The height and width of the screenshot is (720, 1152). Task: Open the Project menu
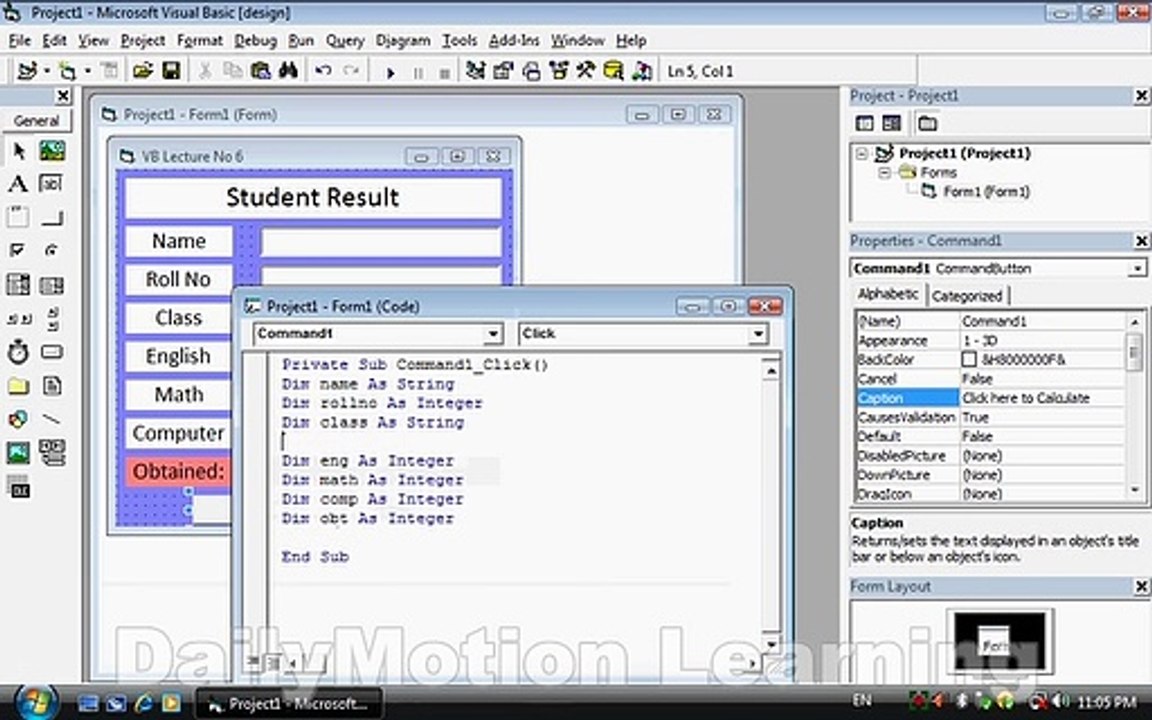(x=143, y=40)
